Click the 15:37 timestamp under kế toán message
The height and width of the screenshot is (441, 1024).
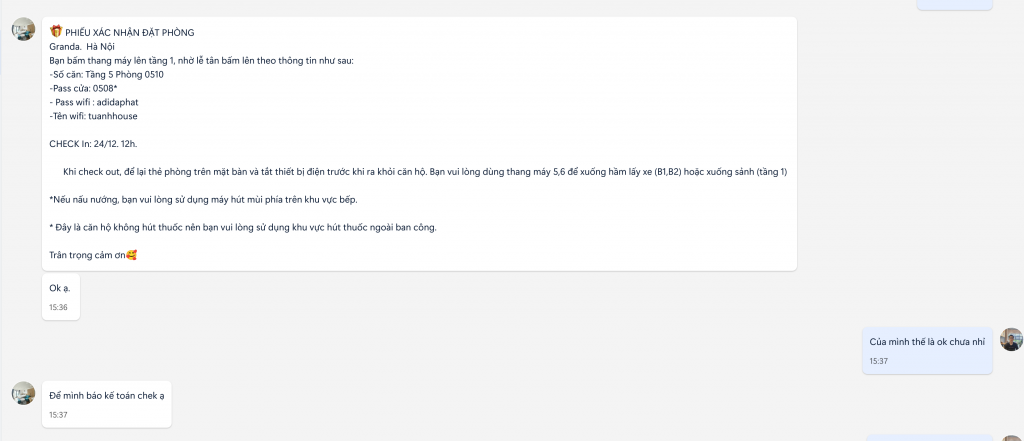click(58, 415)
